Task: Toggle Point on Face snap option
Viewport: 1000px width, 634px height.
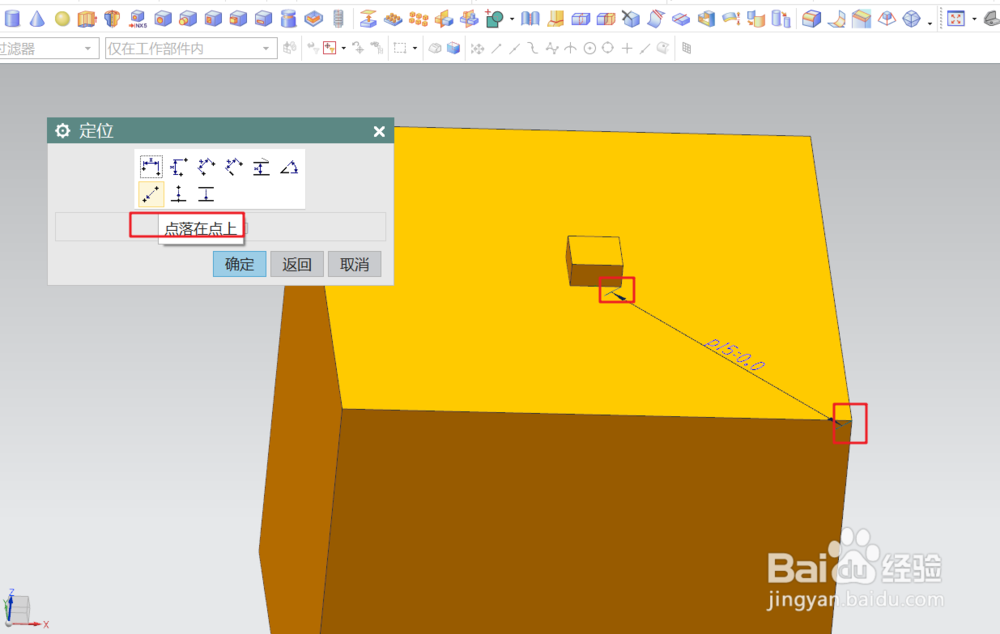Action: (x=663, y=48)
